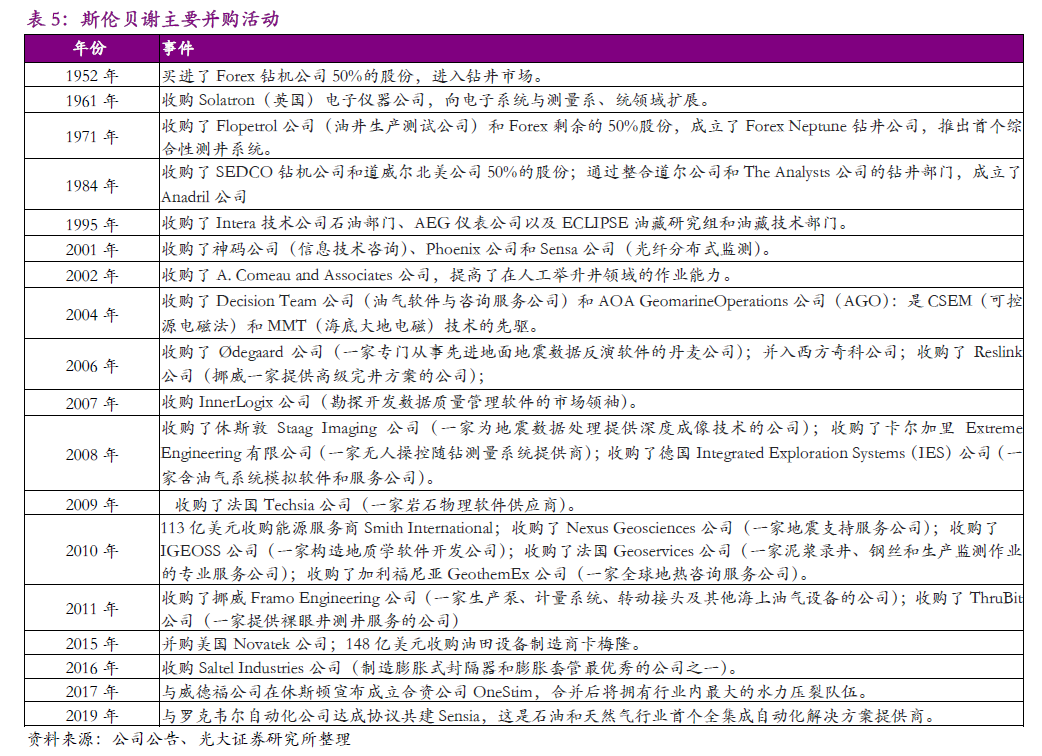Click the table title '表 5: 斯伦贝谢主要并购活动'

pos(153,19)
